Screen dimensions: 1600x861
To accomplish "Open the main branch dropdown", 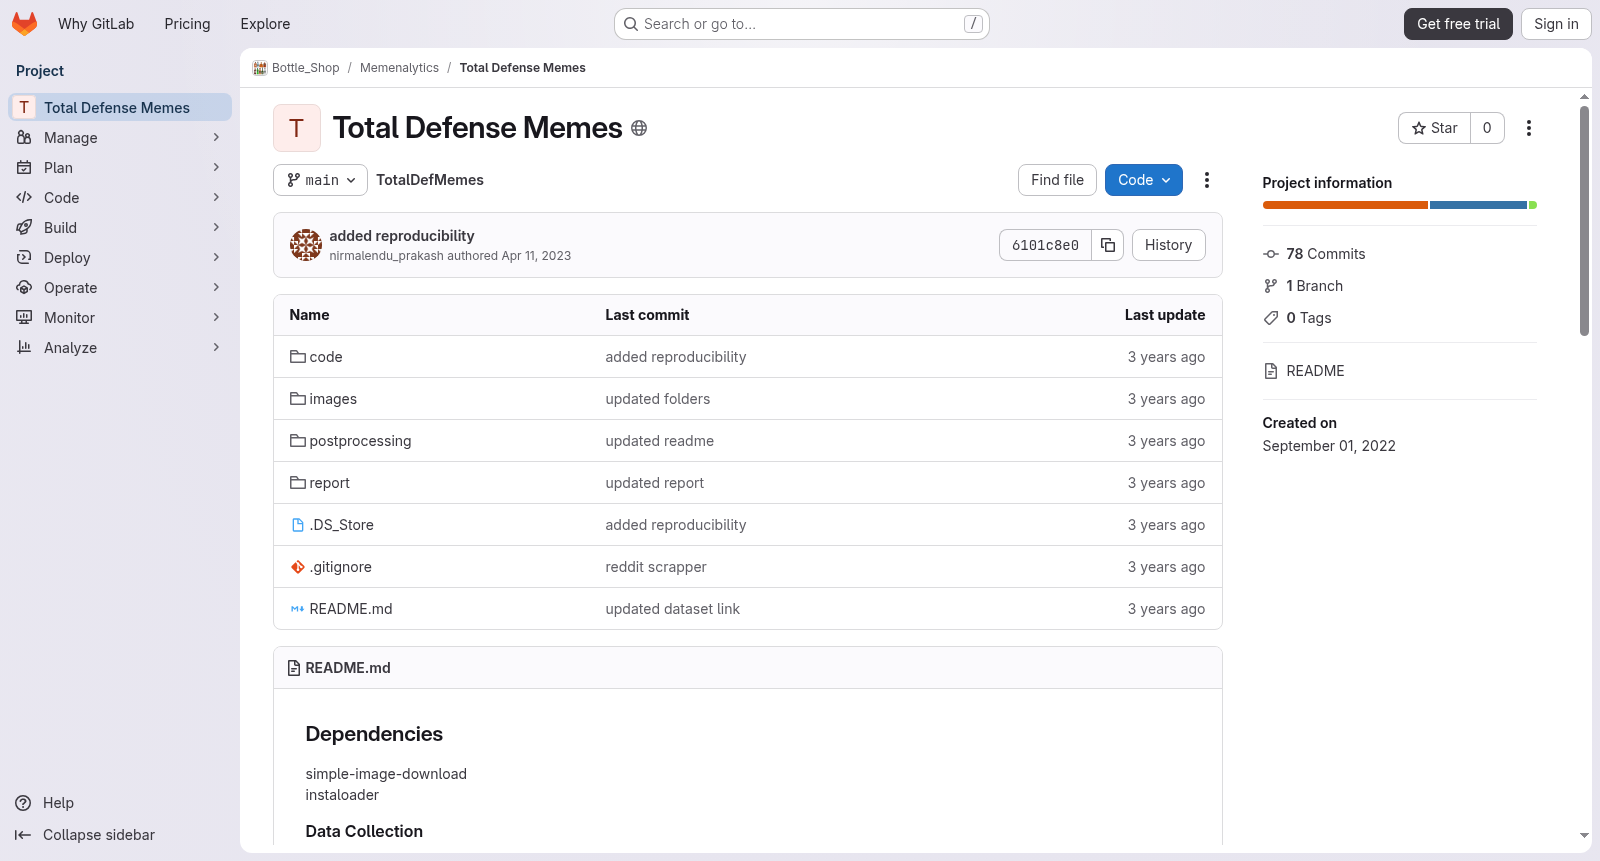I will [x=320, y=180].
